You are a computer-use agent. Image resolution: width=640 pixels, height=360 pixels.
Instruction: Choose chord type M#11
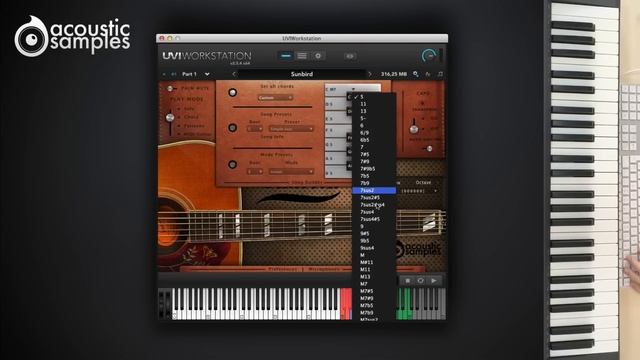click(374, 262)
